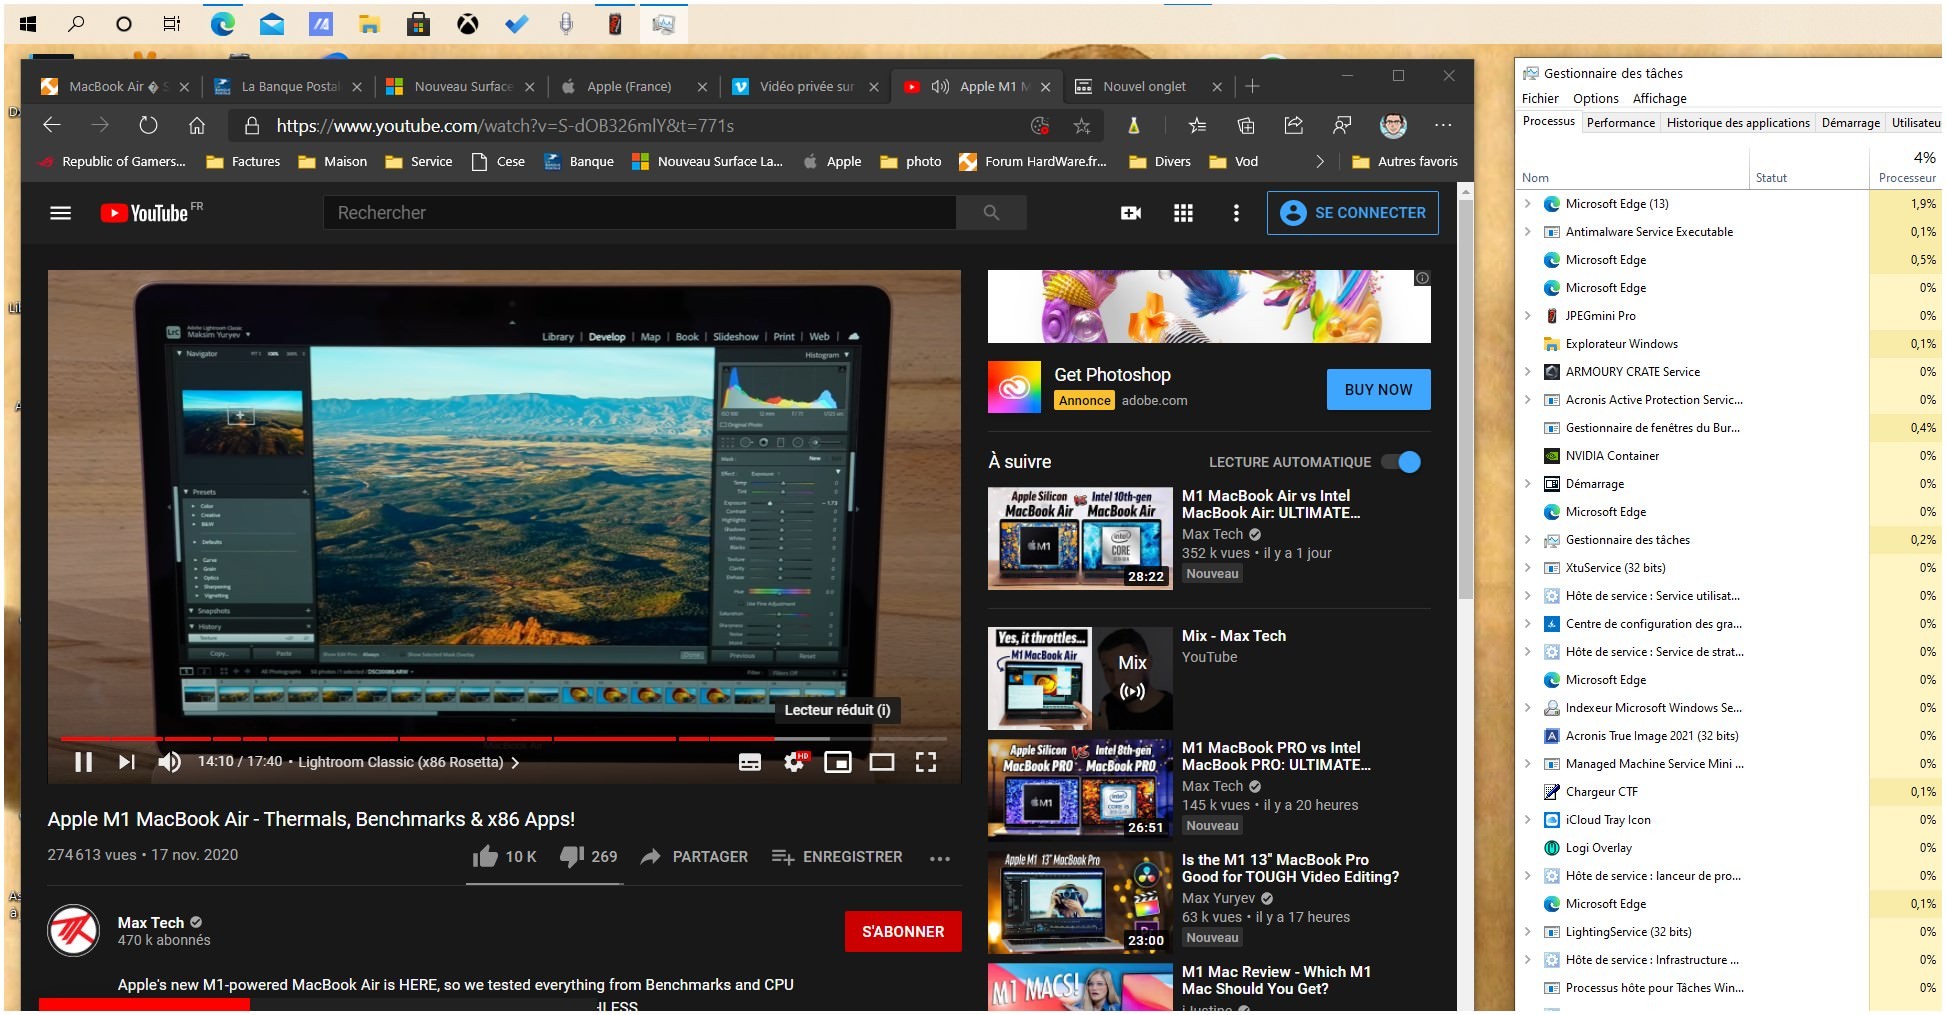Image resolution: width=1946 pixels, height=1015 pixels.
Task: Show more favorites bar items chevron
Action: [x=1319, y=162]
